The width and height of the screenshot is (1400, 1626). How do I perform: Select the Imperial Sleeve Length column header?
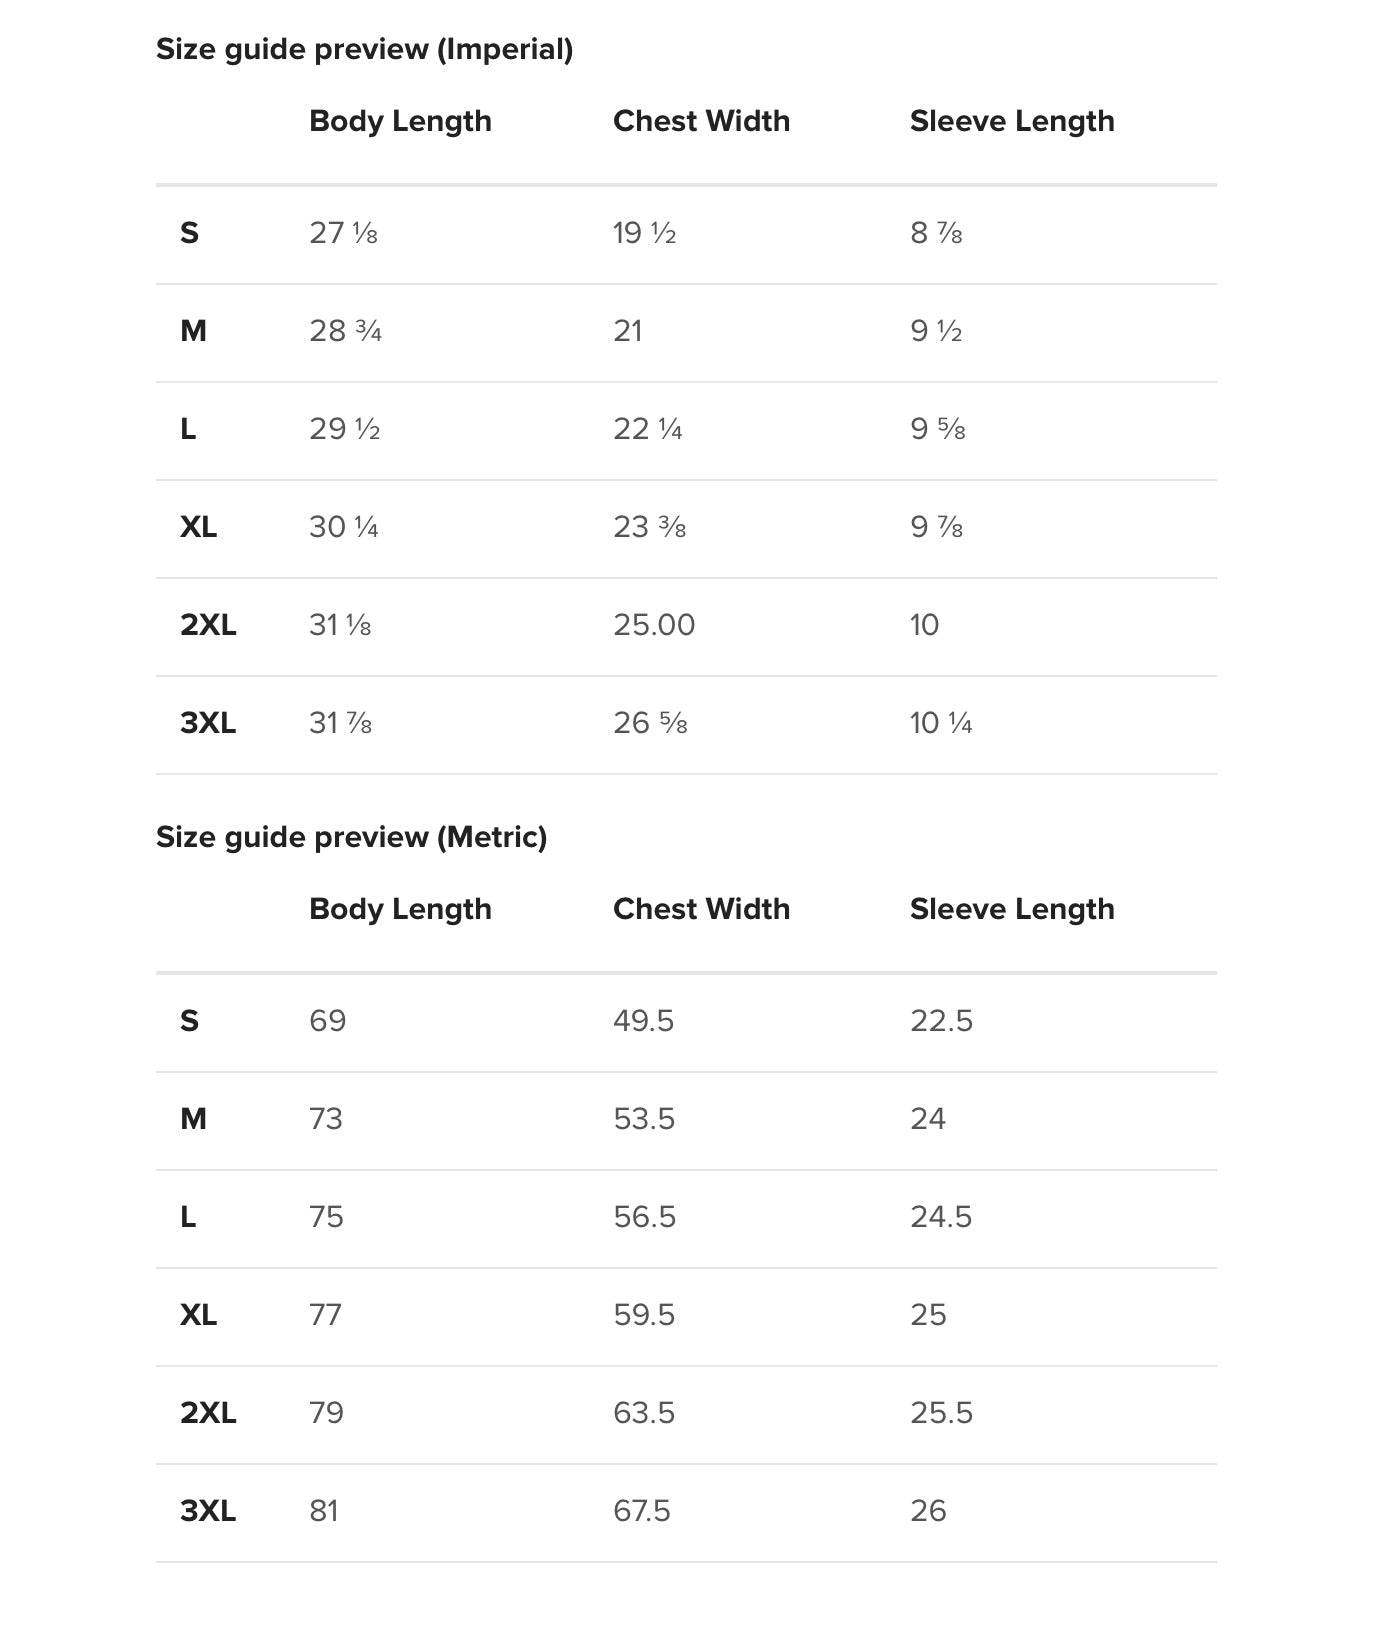(1012, 121)
